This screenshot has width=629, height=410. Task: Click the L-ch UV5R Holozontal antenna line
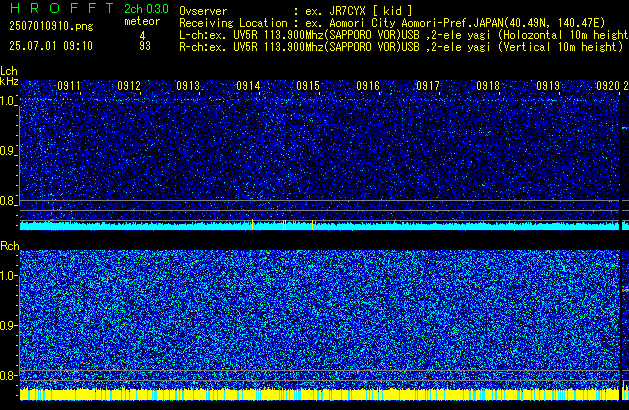pyautogui.click(x=404, y=35)
